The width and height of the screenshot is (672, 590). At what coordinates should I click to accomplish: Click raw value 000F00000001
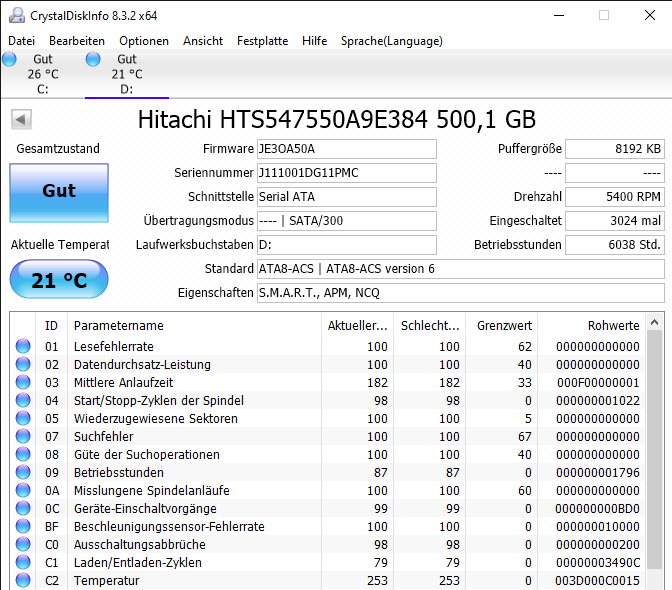[598, 383]
